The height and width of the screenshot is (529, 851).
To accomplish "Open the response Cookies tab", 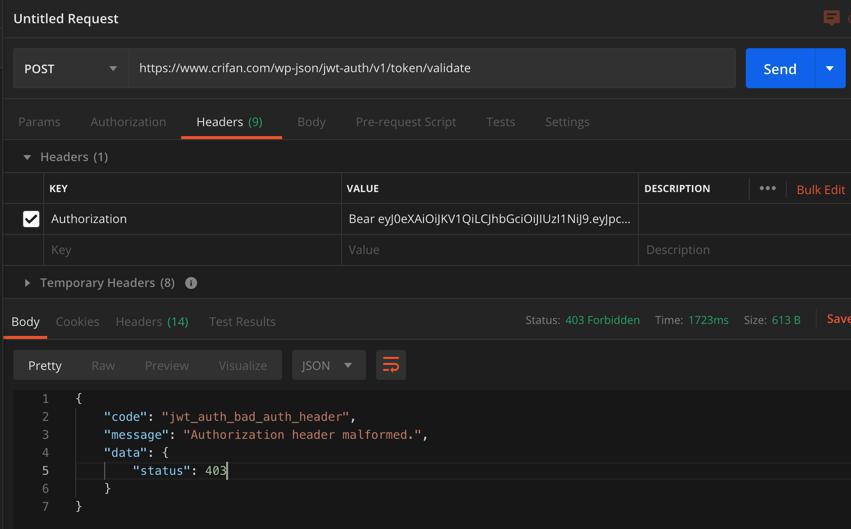I will (77, 322).
